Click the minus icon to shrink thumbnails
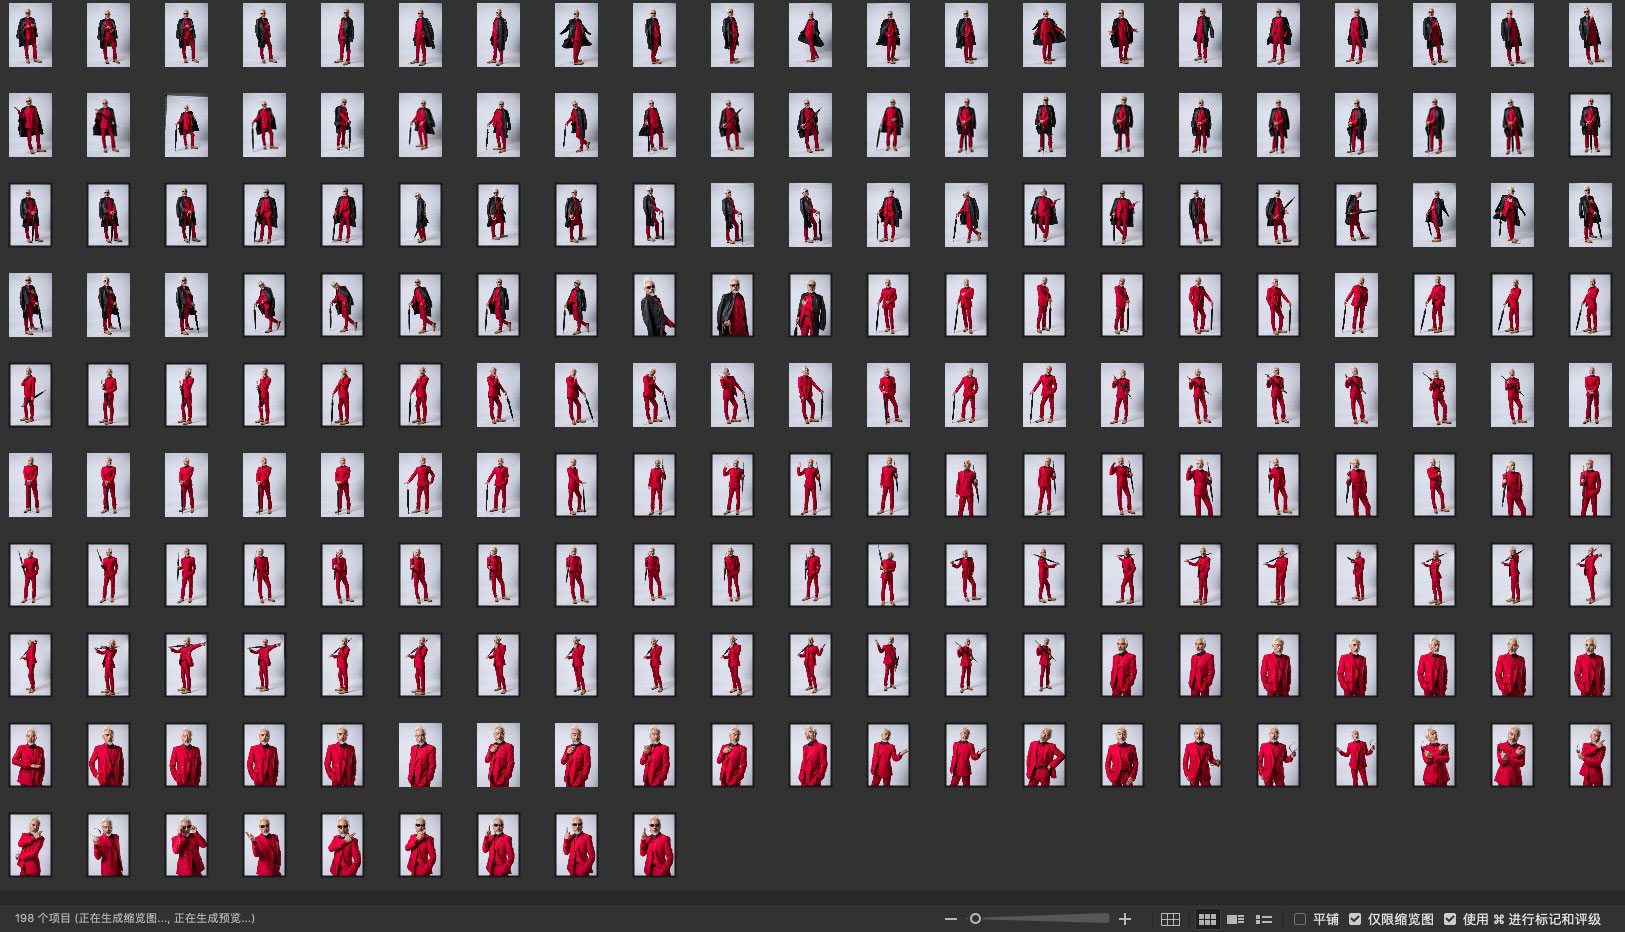 click(951, 919)
